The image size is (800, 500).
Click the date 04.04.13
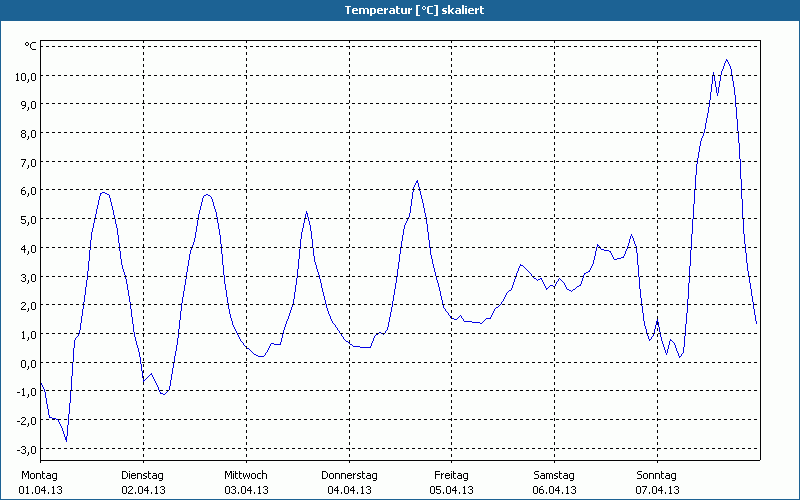point(349,490)
